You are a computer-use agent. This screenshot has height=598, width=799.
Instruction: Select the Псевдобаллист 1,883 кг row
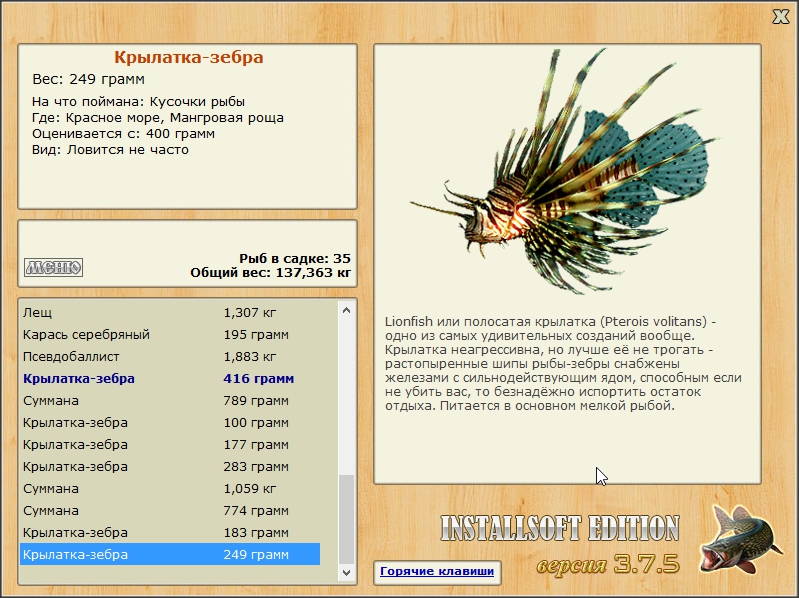pyautogui.click(x=170, y=357)
